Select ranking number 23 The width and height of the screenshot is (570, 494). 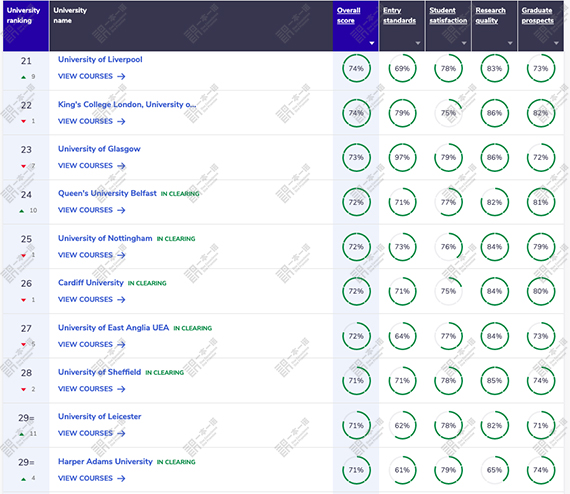coord(26,150)
